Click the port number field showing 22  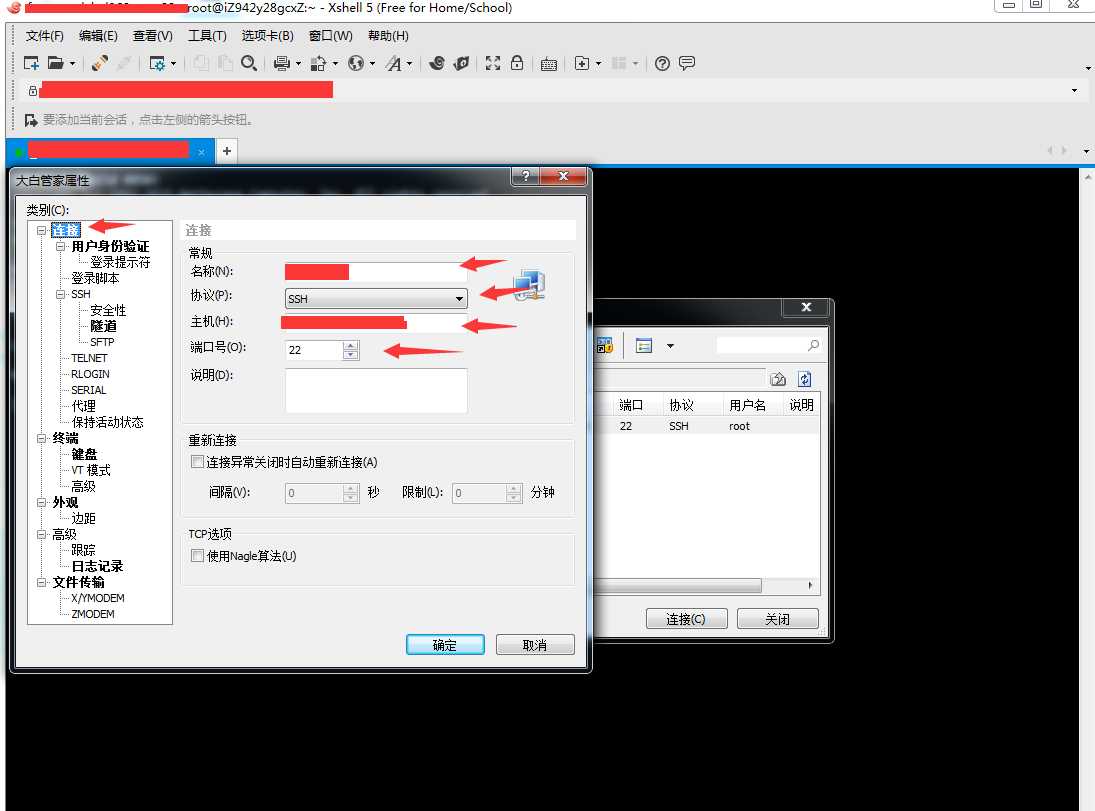pos(314,350)
